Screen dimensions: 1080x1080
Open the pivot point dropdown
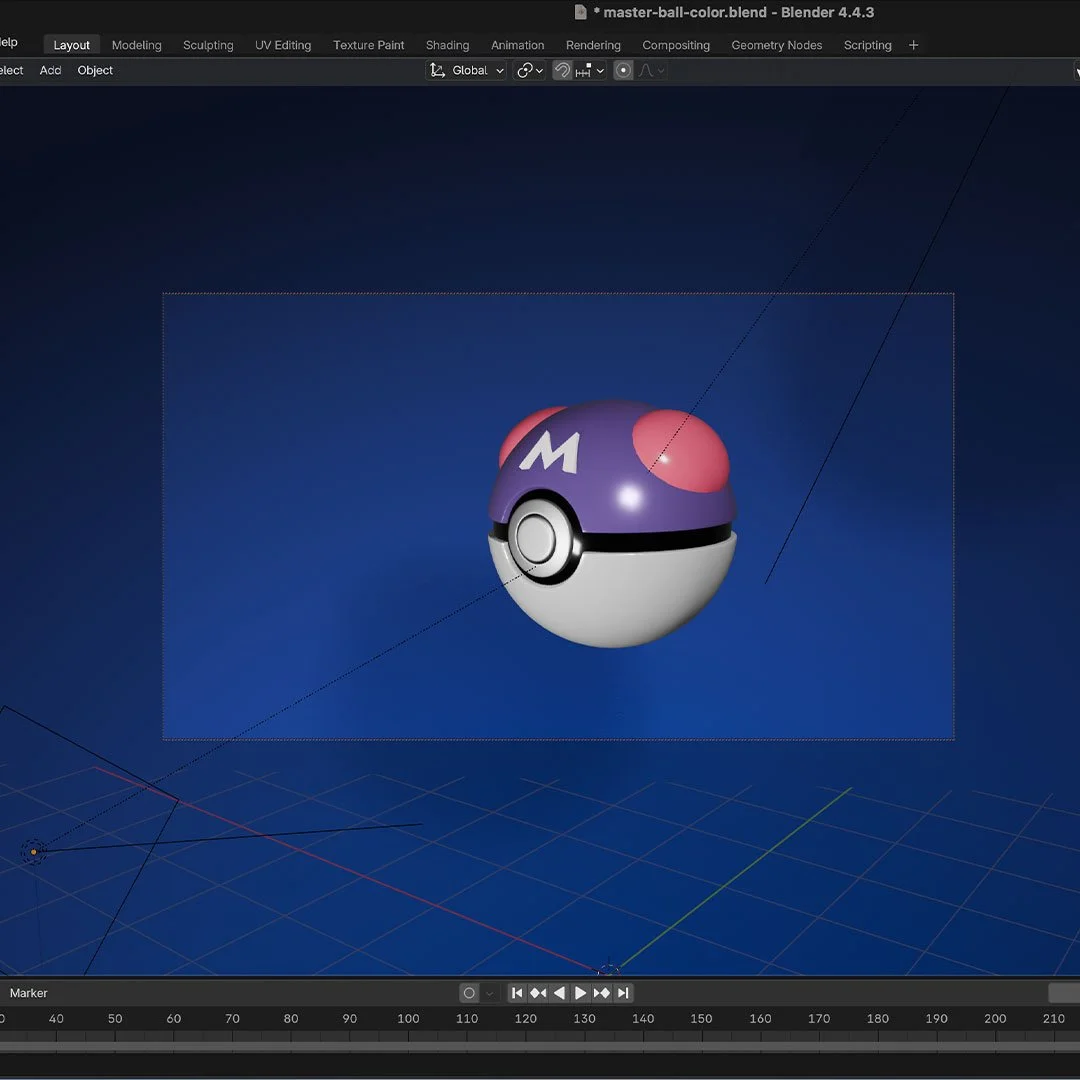tap(529, 71)
